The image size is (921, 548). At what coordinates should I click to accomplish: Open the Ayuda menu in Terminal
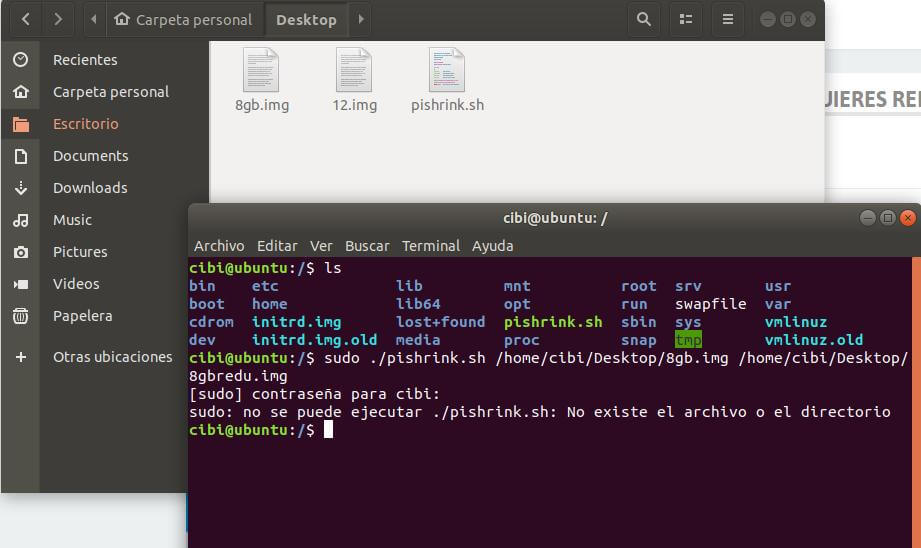(492, 246)
